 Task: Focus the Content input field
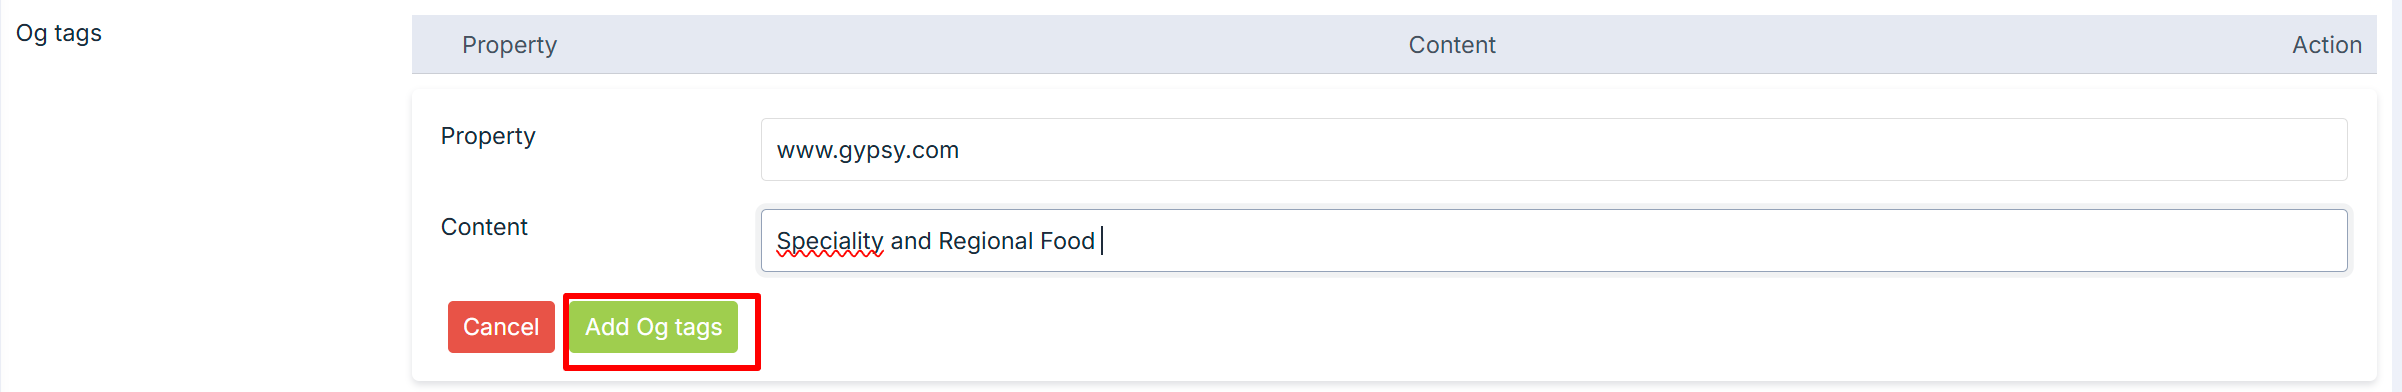pyautogui.click(x=1554, y=240)
